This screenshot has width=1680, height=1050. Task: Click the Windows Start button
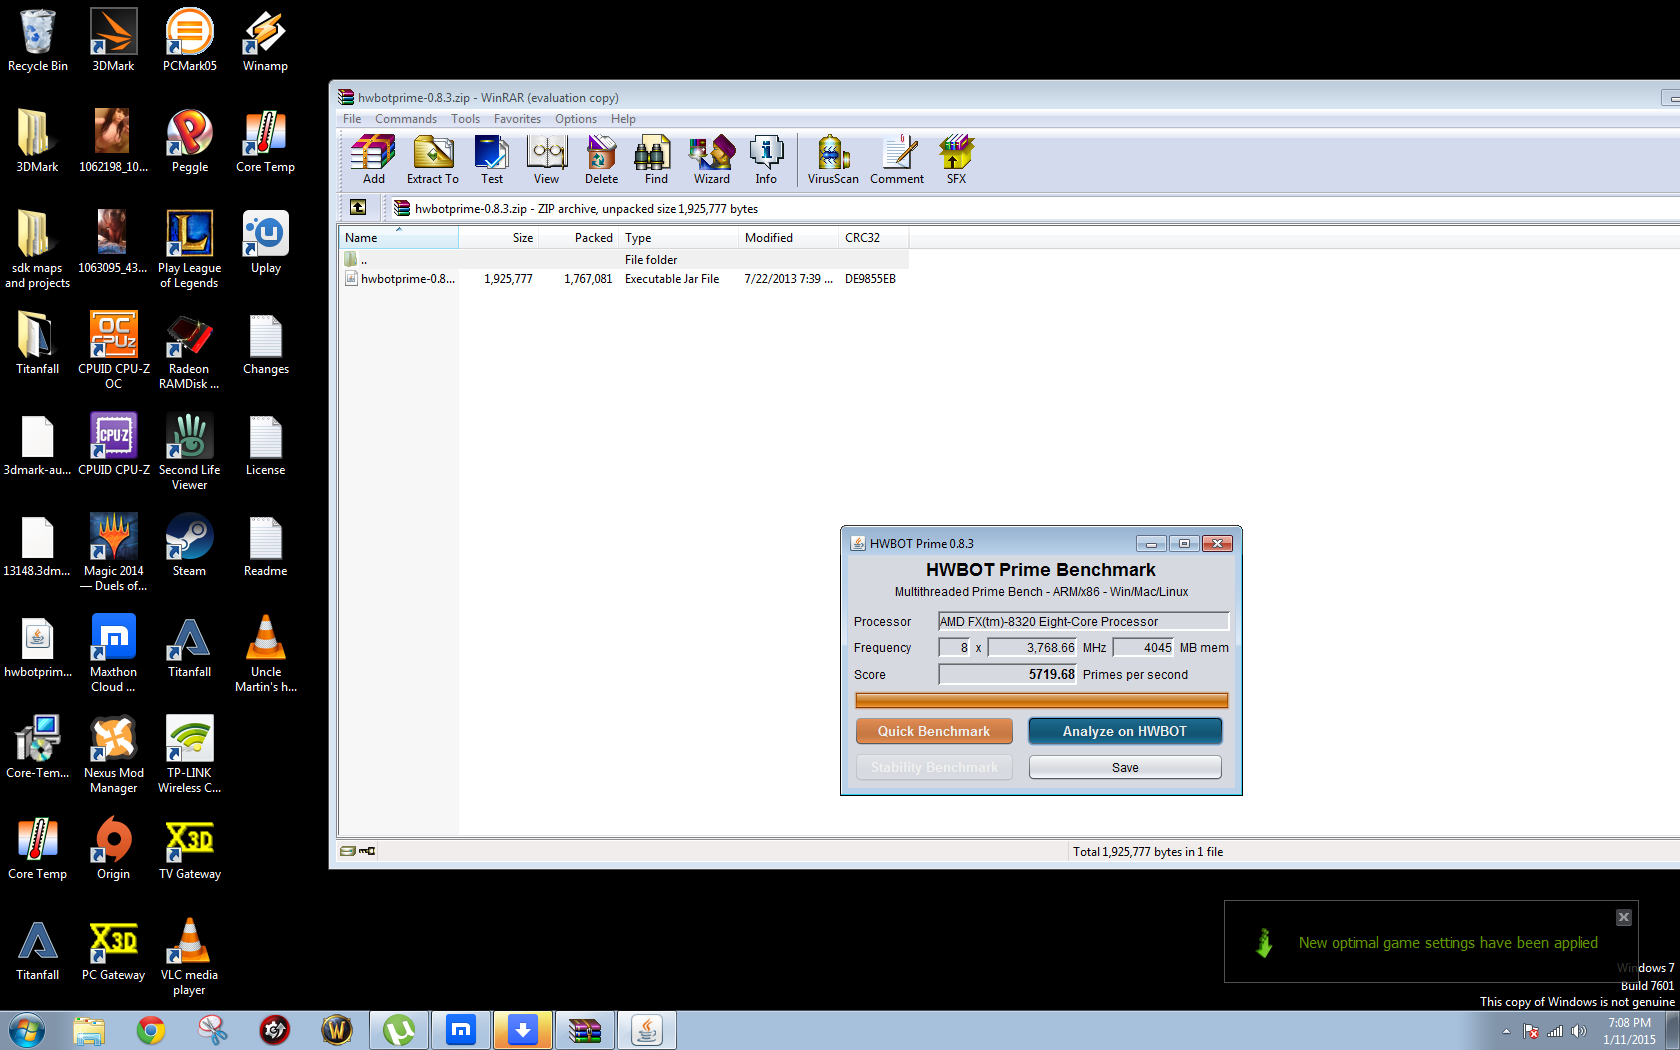tap(26, 1030)
